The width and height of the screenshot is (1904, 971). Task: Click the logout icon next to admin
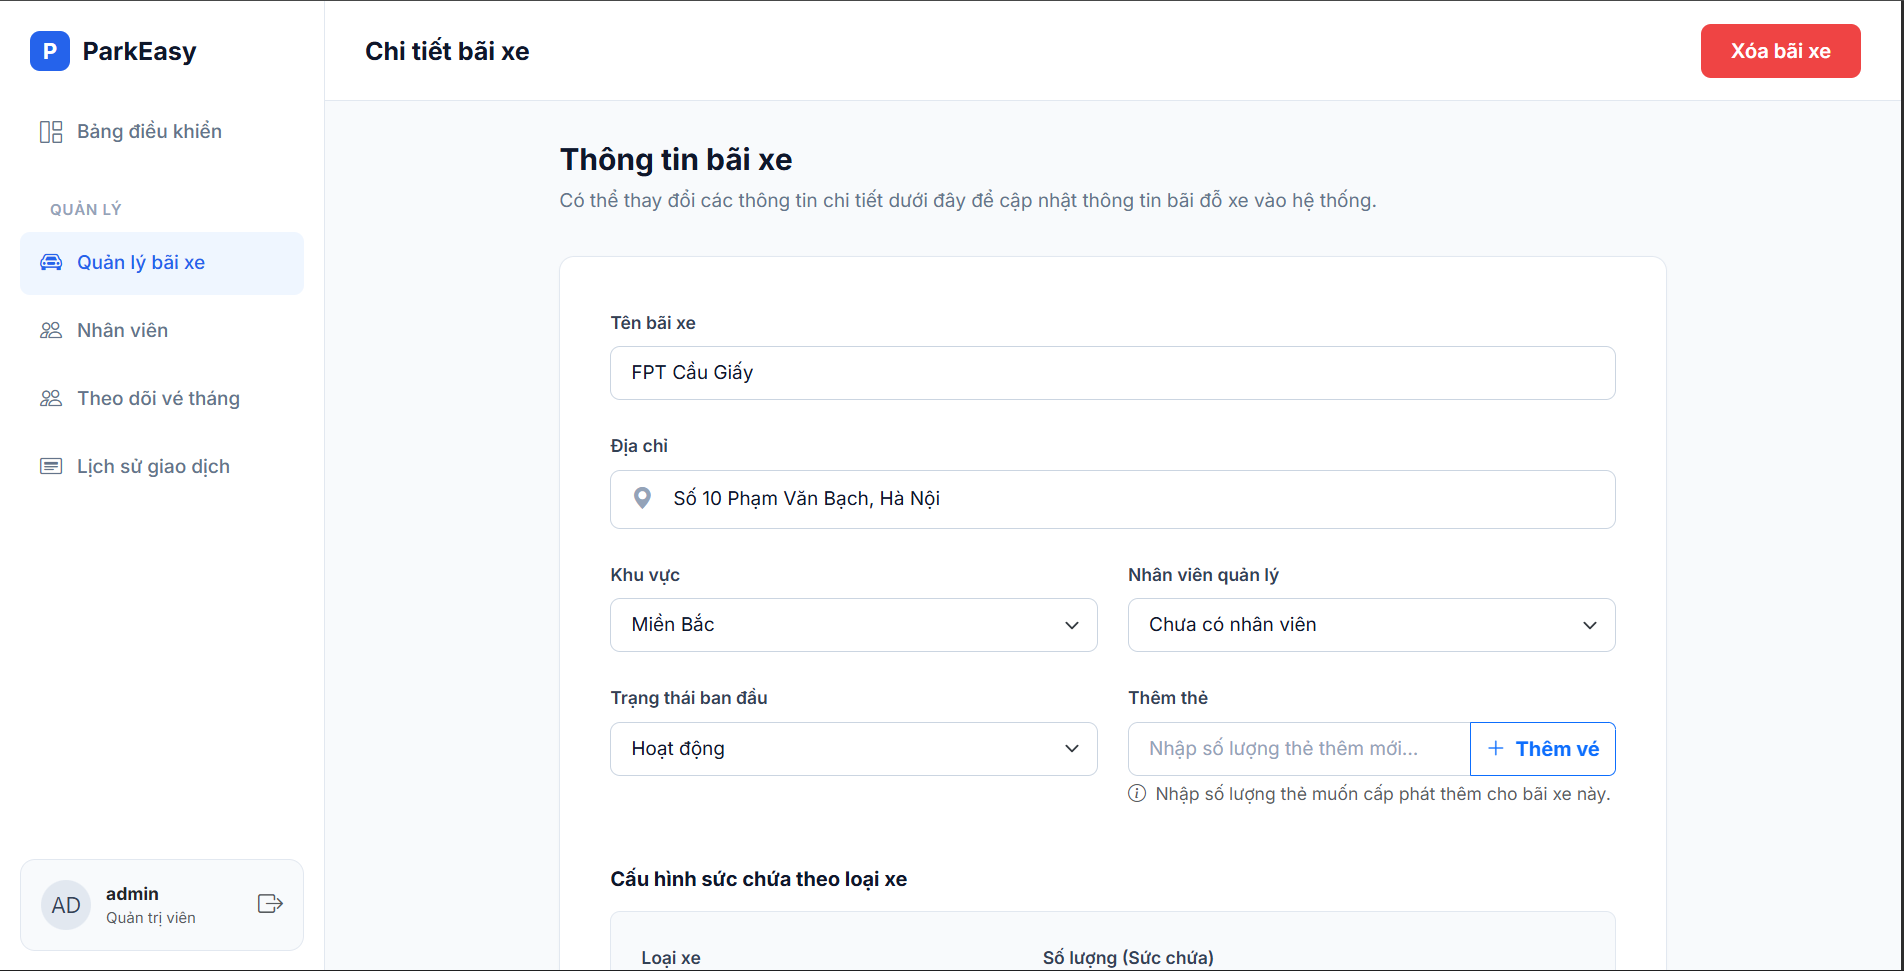pos(270,904)
